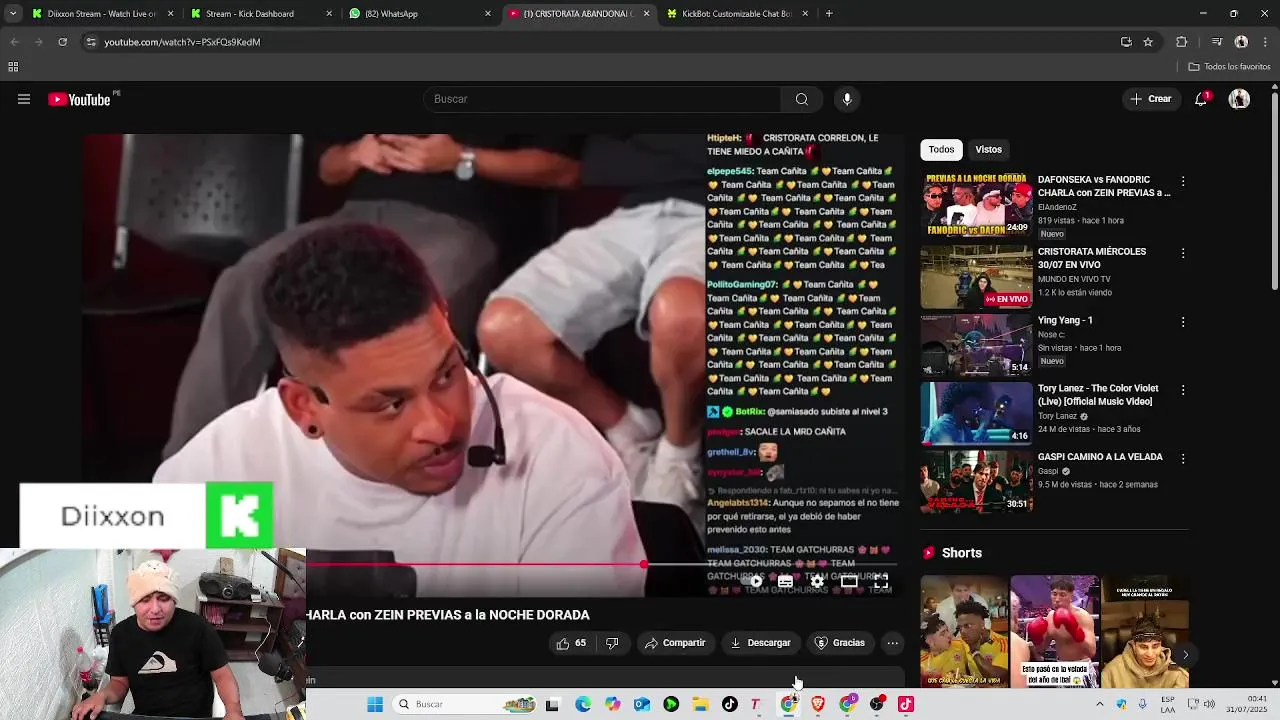Select the Todos filter chip
The width and height of the screenshot is (1280, 720).
pos(941,150)
